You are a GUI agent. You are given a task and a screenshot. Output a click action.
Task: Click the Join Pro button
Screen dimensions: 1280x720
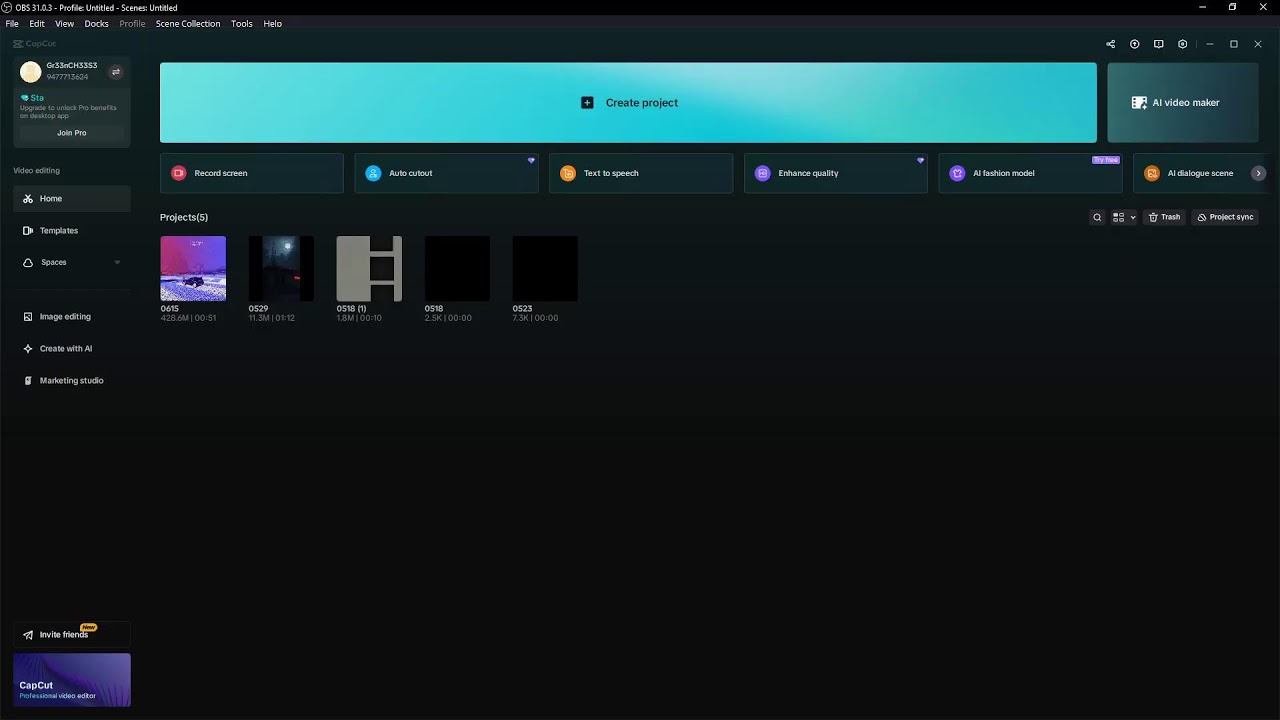[72, 133]
